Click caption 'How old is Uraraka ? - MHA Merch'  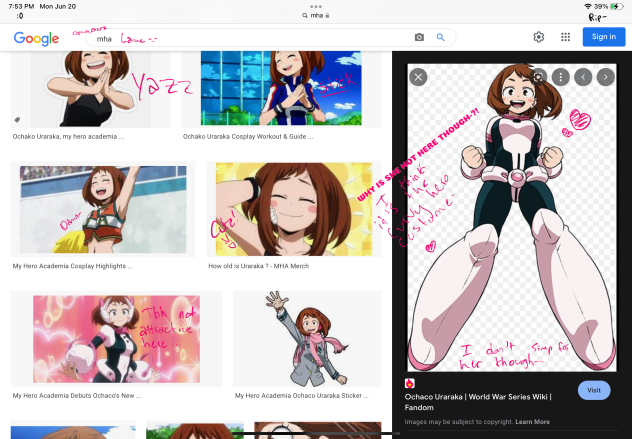[x=259, y=266]
